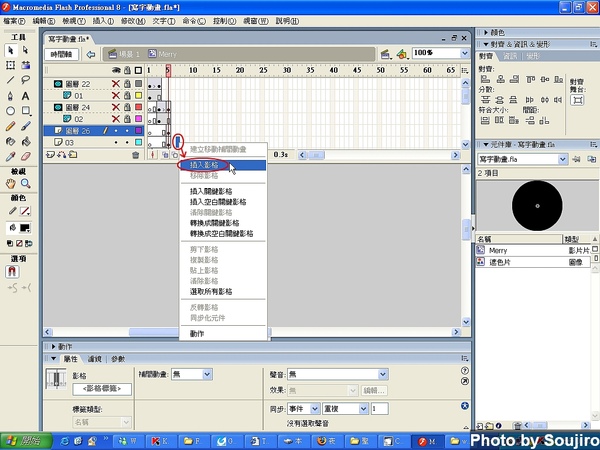Click the Insert Layer Folder icon
Viewport: 600px width, 450px height.
tap(73, 155)
